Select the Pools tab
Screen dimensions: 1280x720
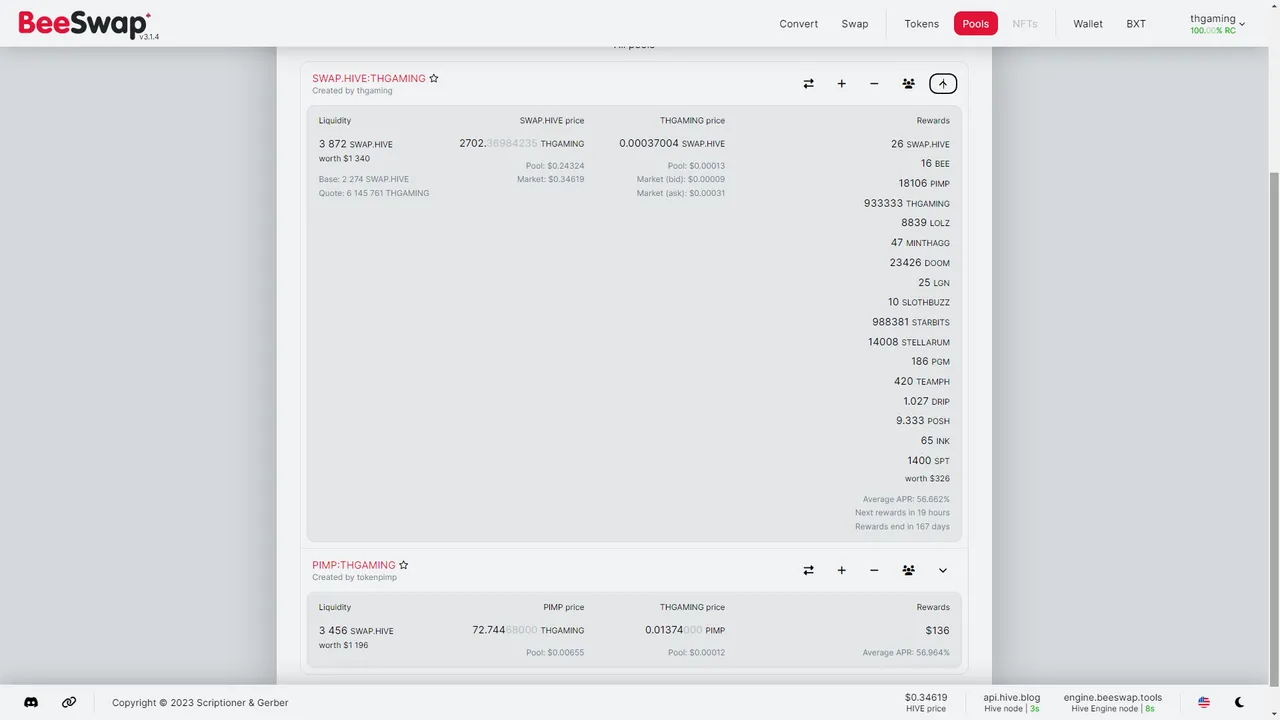pyautogui.click(x=976, y=24)
